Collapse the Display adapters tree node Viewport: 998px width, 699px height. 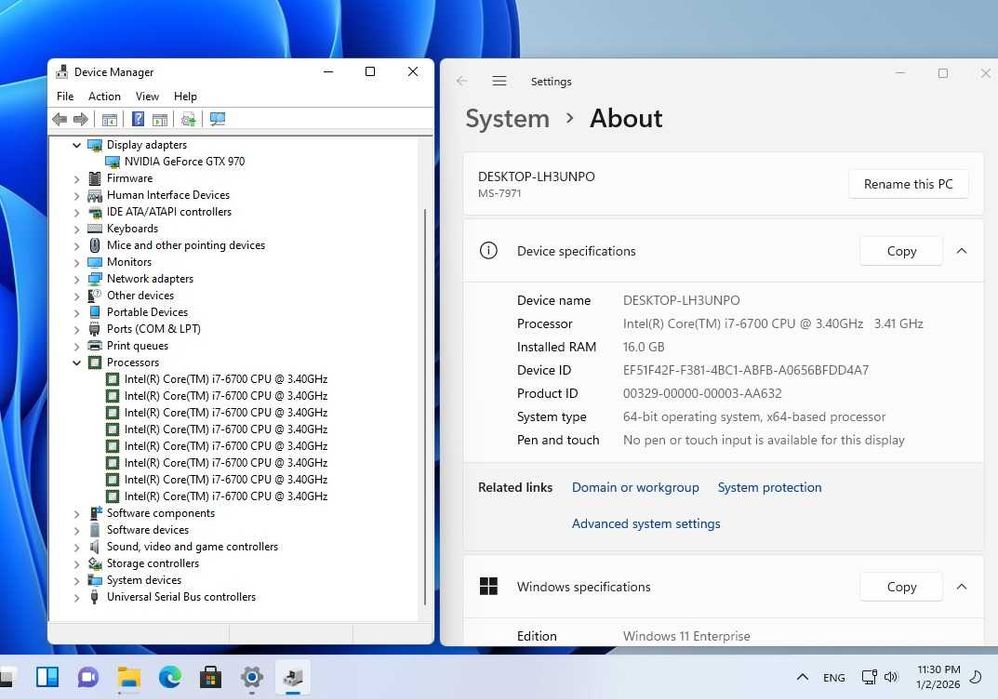tap(77, 145)
